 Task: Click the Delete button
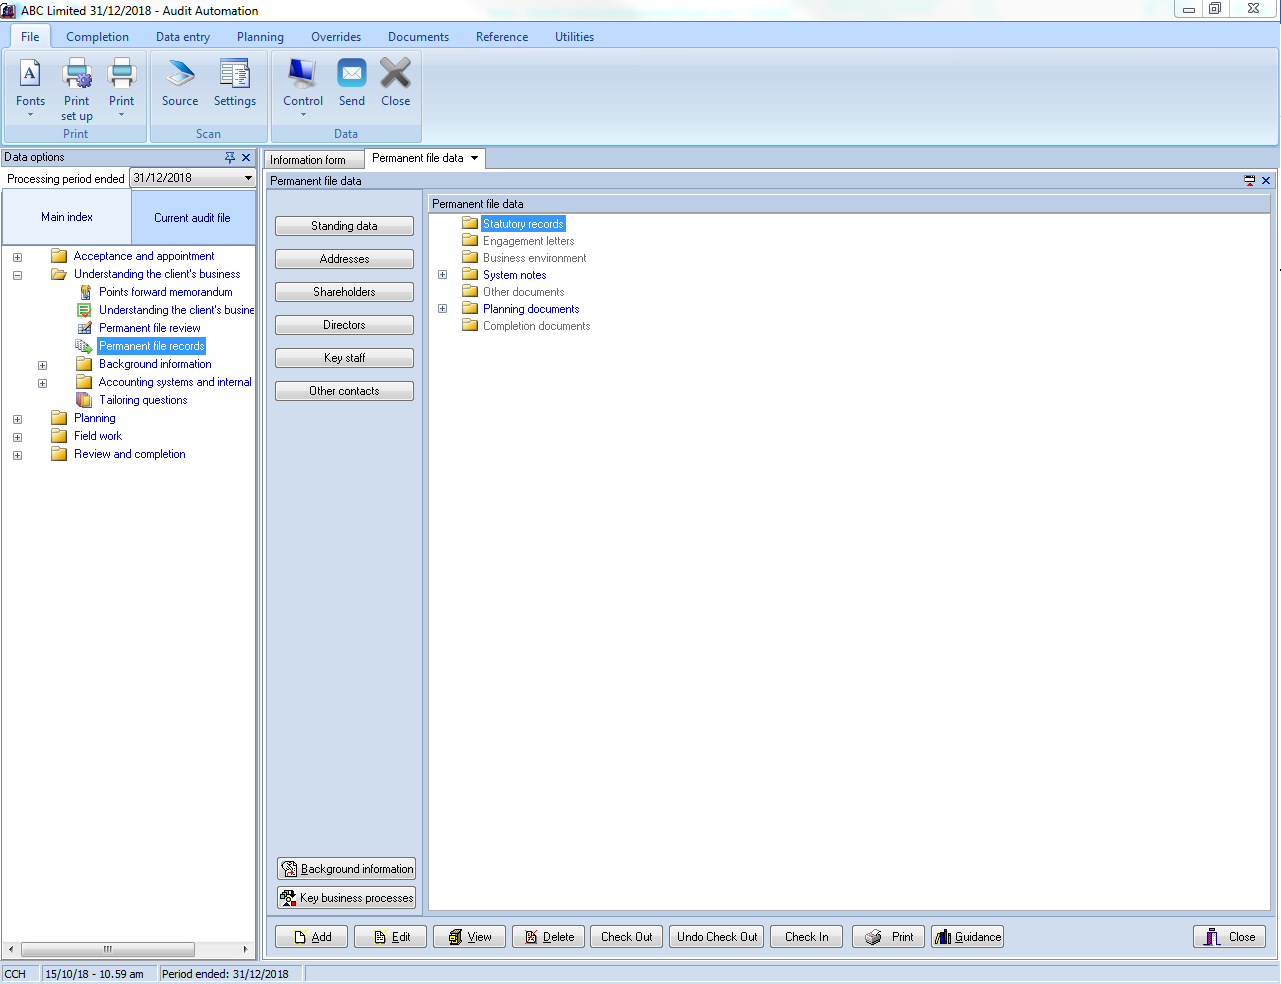click(x=548, y=937)
